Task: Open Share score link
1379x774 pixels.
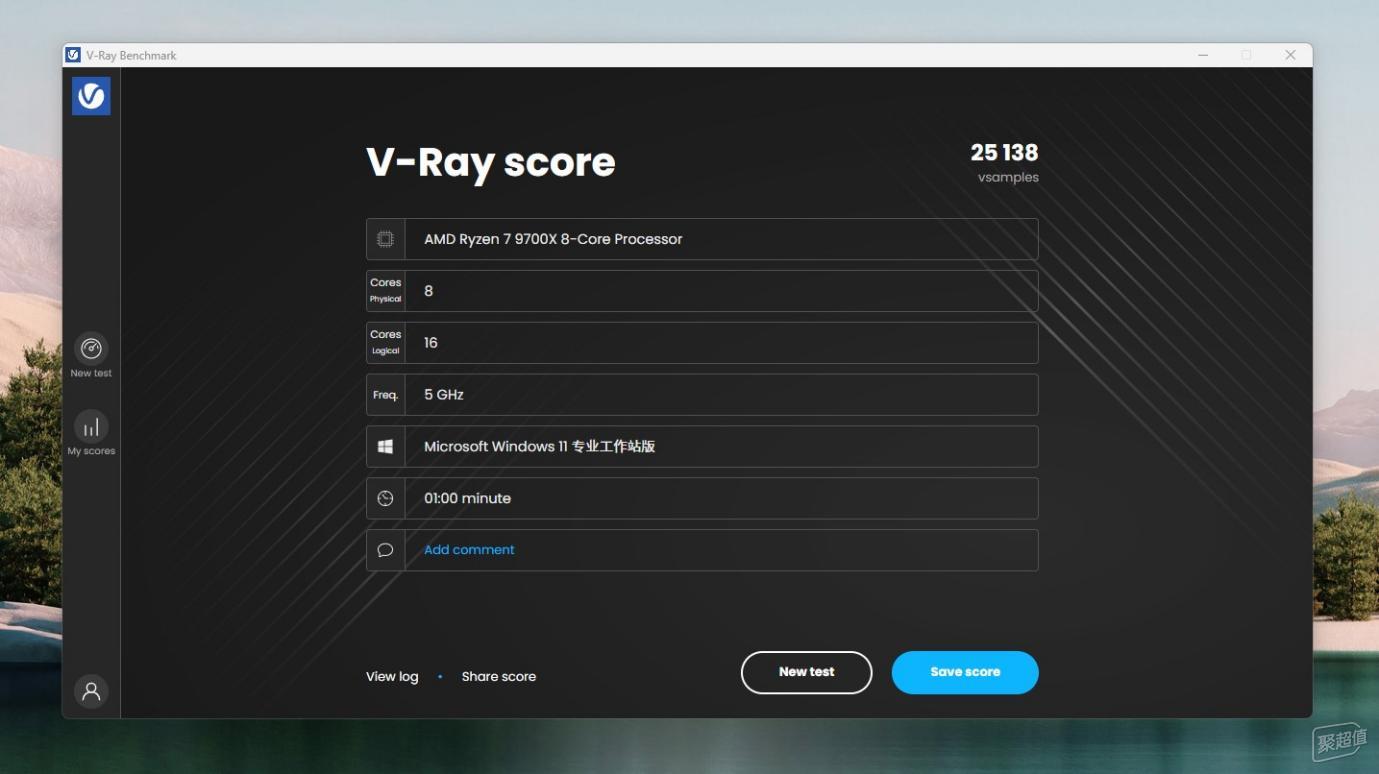Action: [499, 677]
